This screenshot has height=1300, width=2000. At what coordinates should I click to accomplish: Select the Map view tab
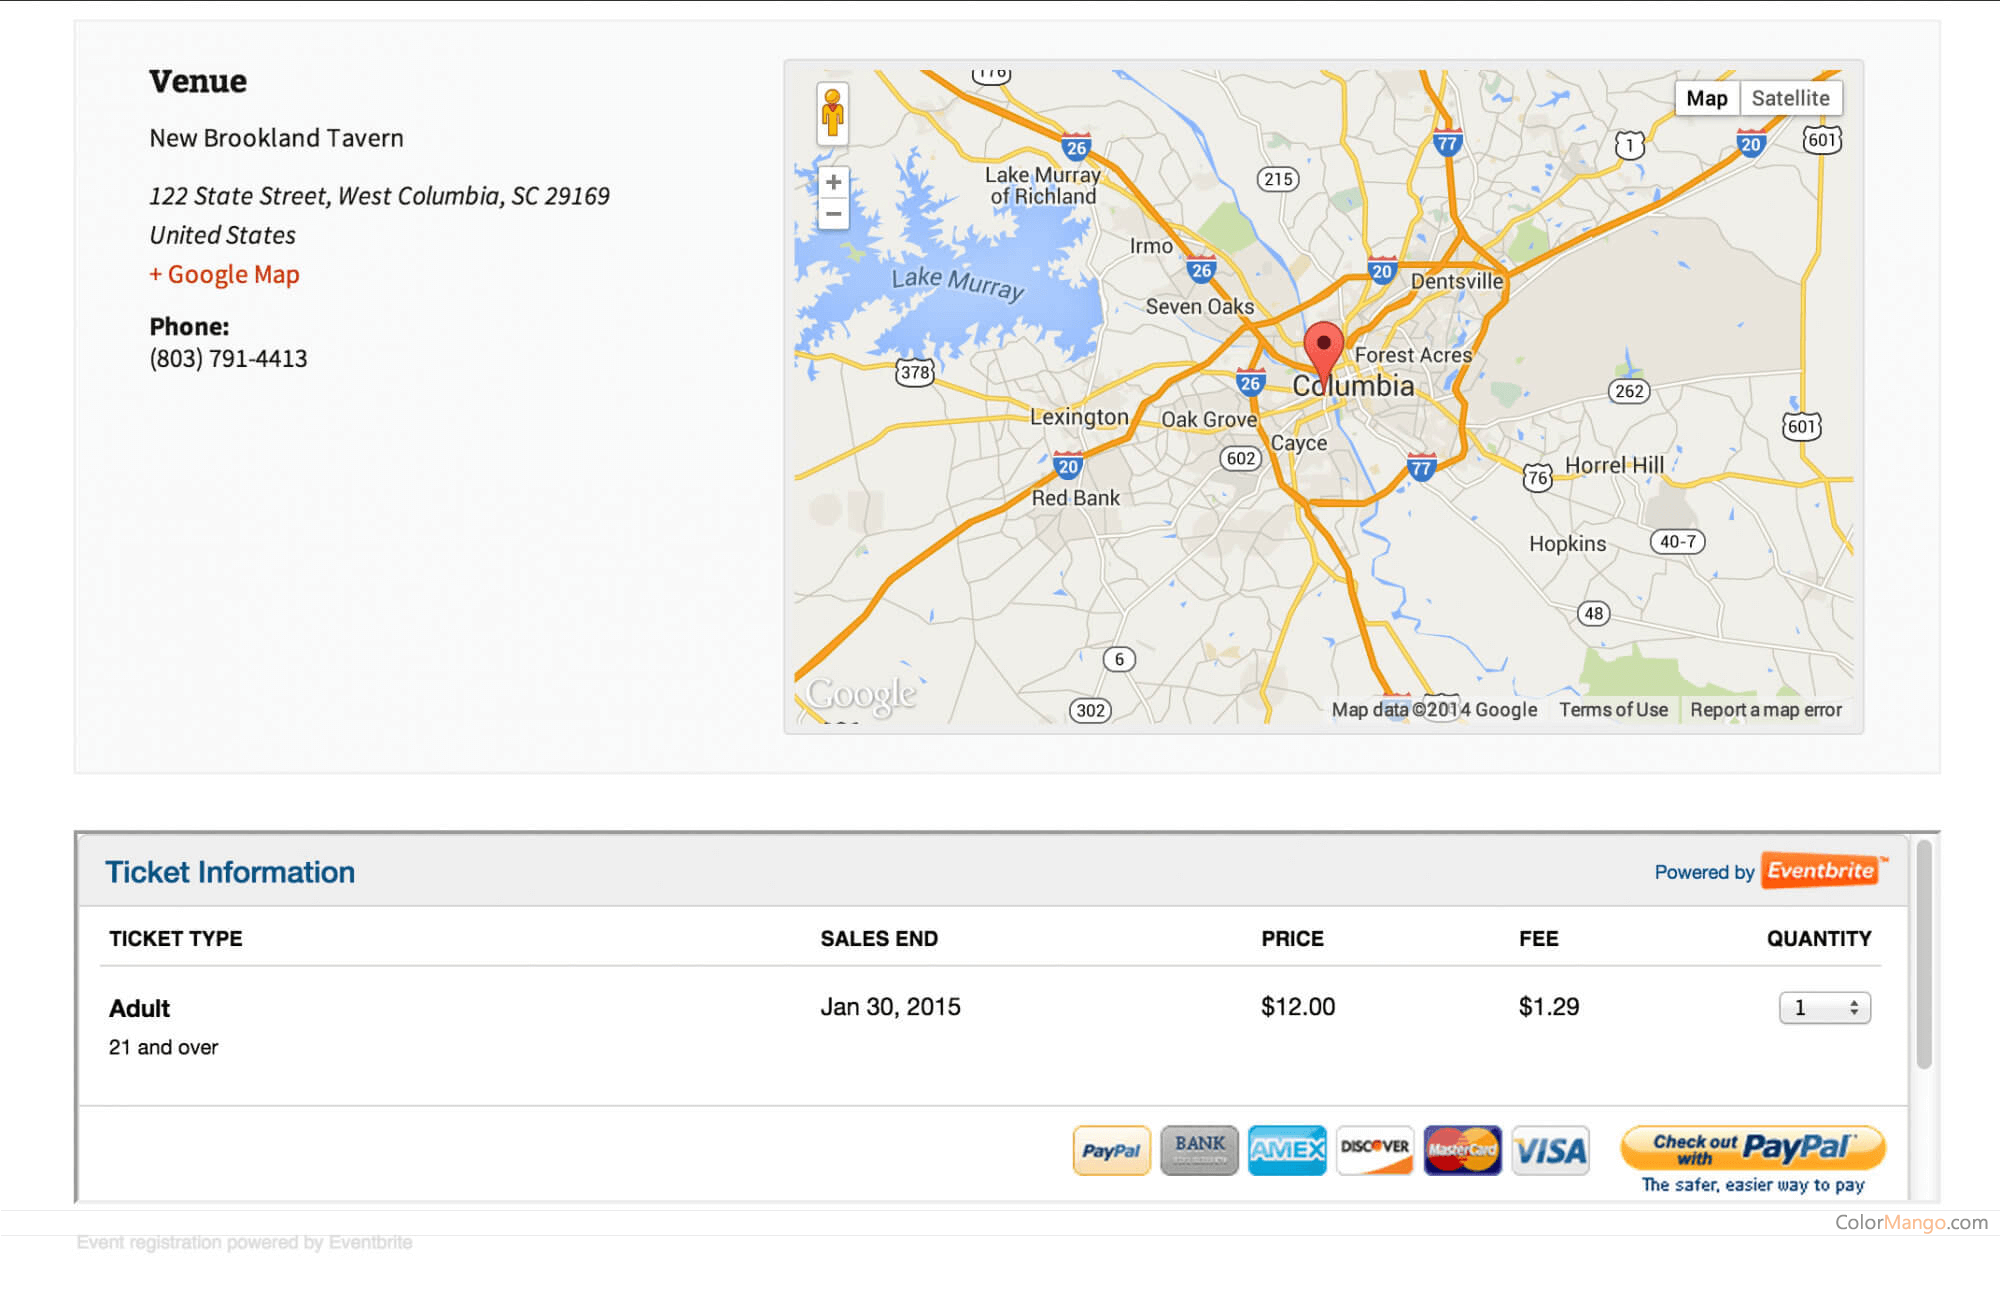[x=1706, y=98]
